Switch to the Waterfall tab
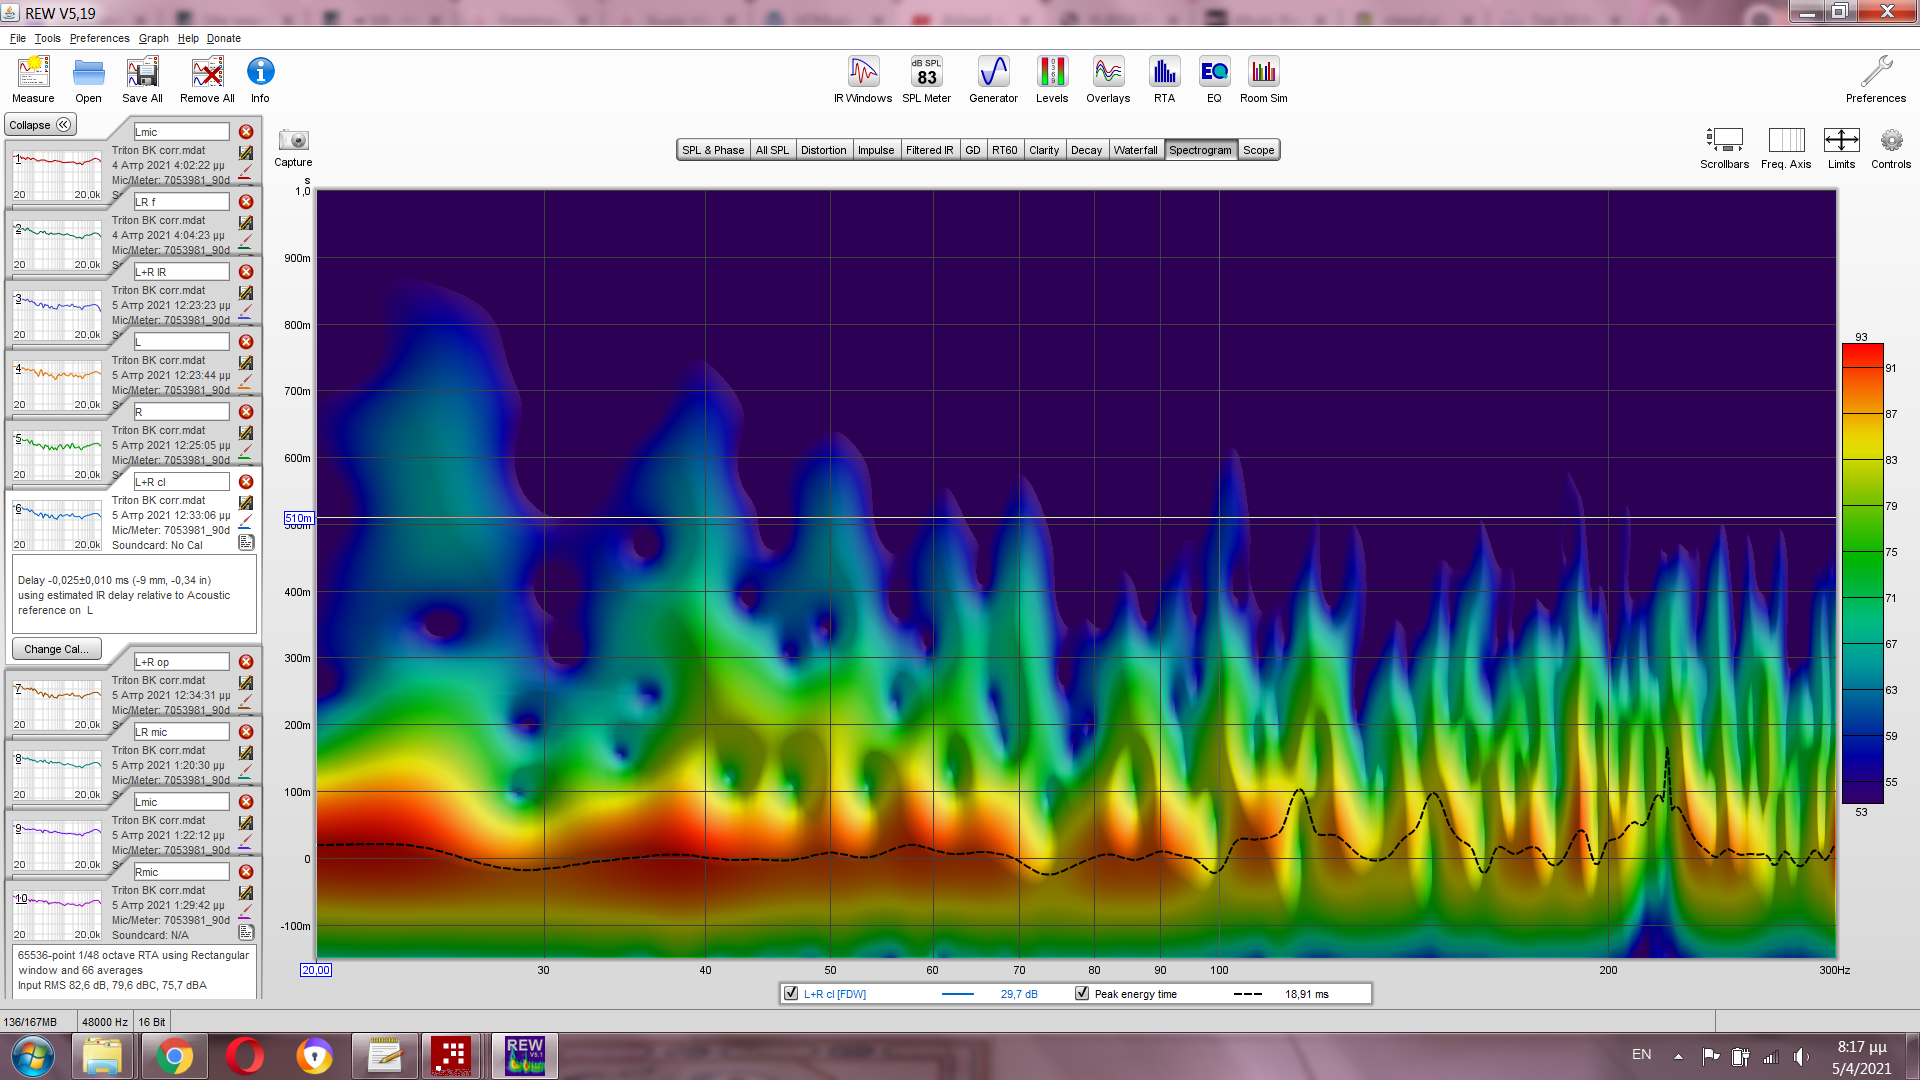 pos(1135,150)
